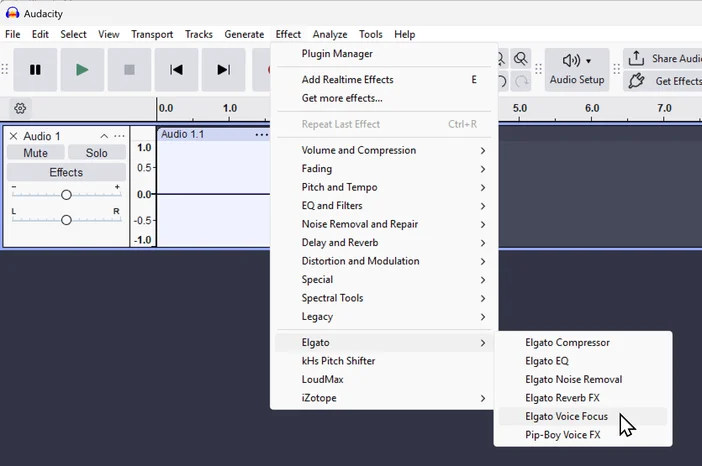Screen dimensions: 702x466
Task: Expand EQ and Filters submenu
Action: click(x=384, y=205)
